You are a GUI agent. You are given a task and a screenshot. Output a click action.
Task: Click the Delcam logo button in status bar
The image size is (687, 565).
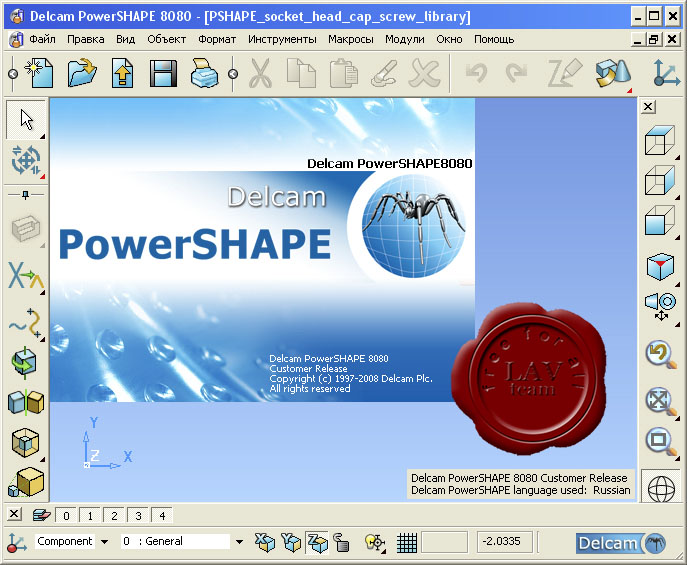point(620,543)
